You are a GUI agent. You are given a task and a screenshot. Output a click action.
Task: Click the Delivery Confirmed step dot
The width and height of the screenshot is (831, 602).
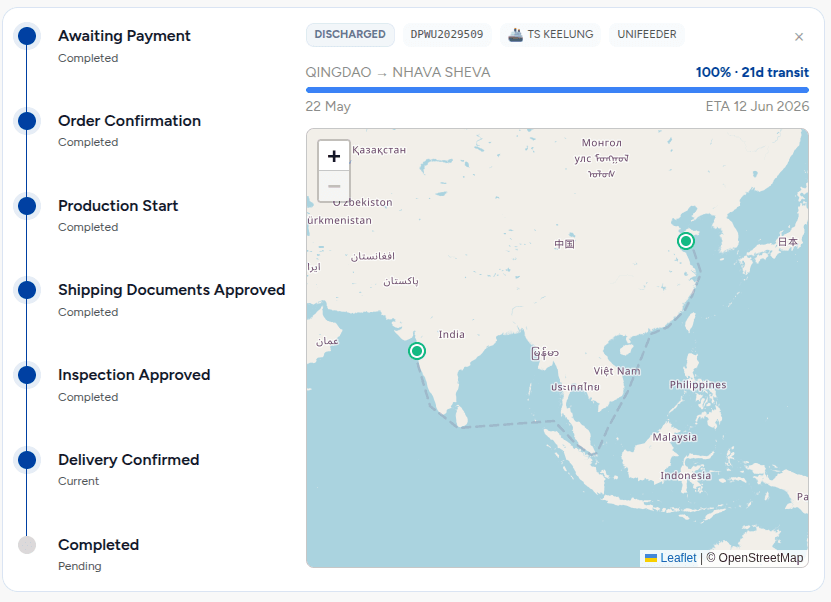(x=27, y=459)
